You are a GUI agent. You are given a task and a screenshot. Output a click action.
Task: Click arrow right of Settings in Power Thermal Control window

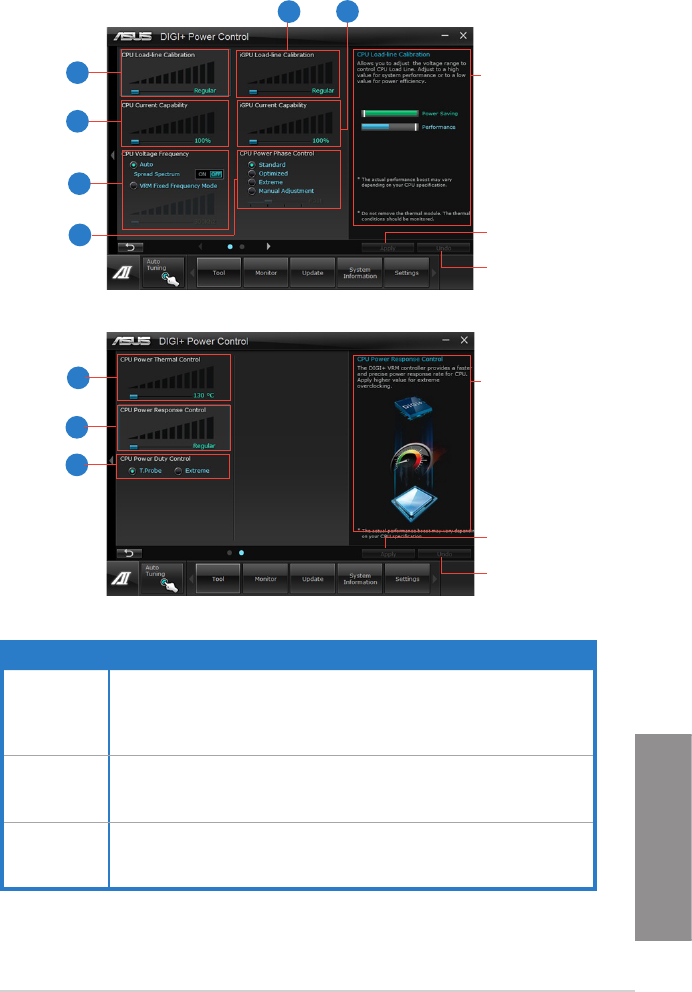point(435,580)
